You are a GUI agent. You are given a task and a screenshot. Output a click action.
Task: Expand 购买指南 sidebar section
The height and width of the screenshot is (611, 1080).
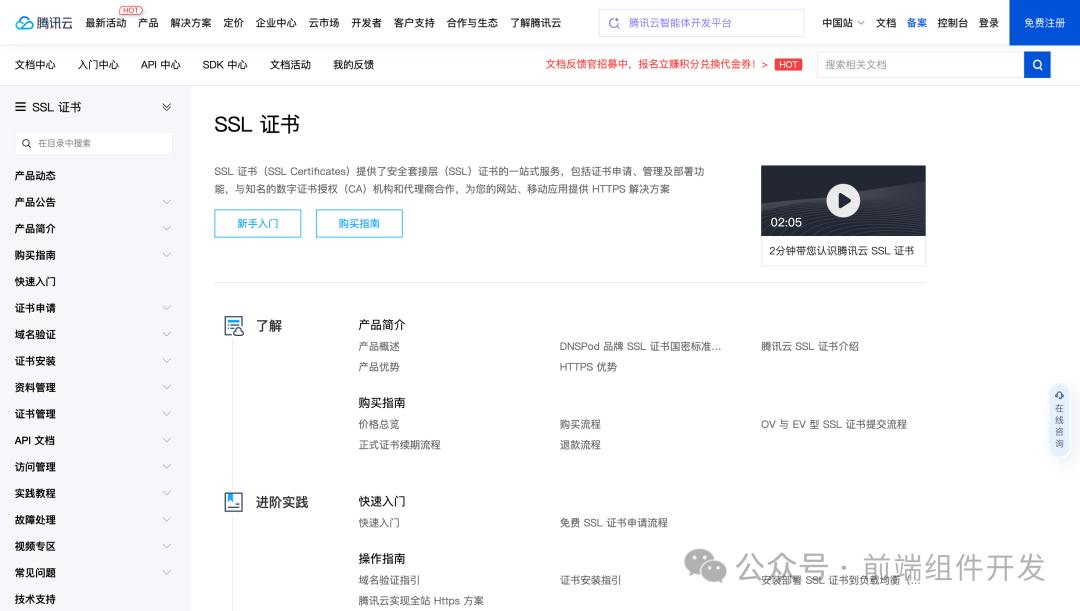pyautogui.click(x=167, y=255)
